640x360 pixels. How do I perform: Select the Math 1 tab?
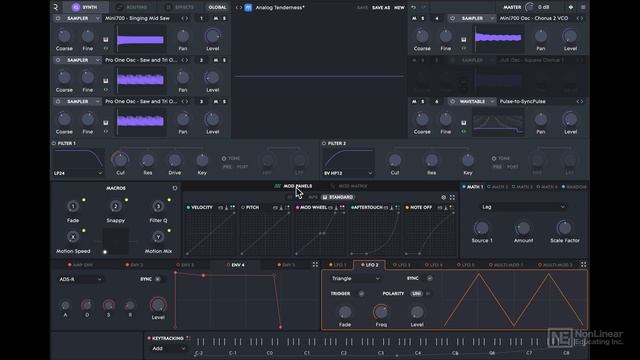(473, 187)
